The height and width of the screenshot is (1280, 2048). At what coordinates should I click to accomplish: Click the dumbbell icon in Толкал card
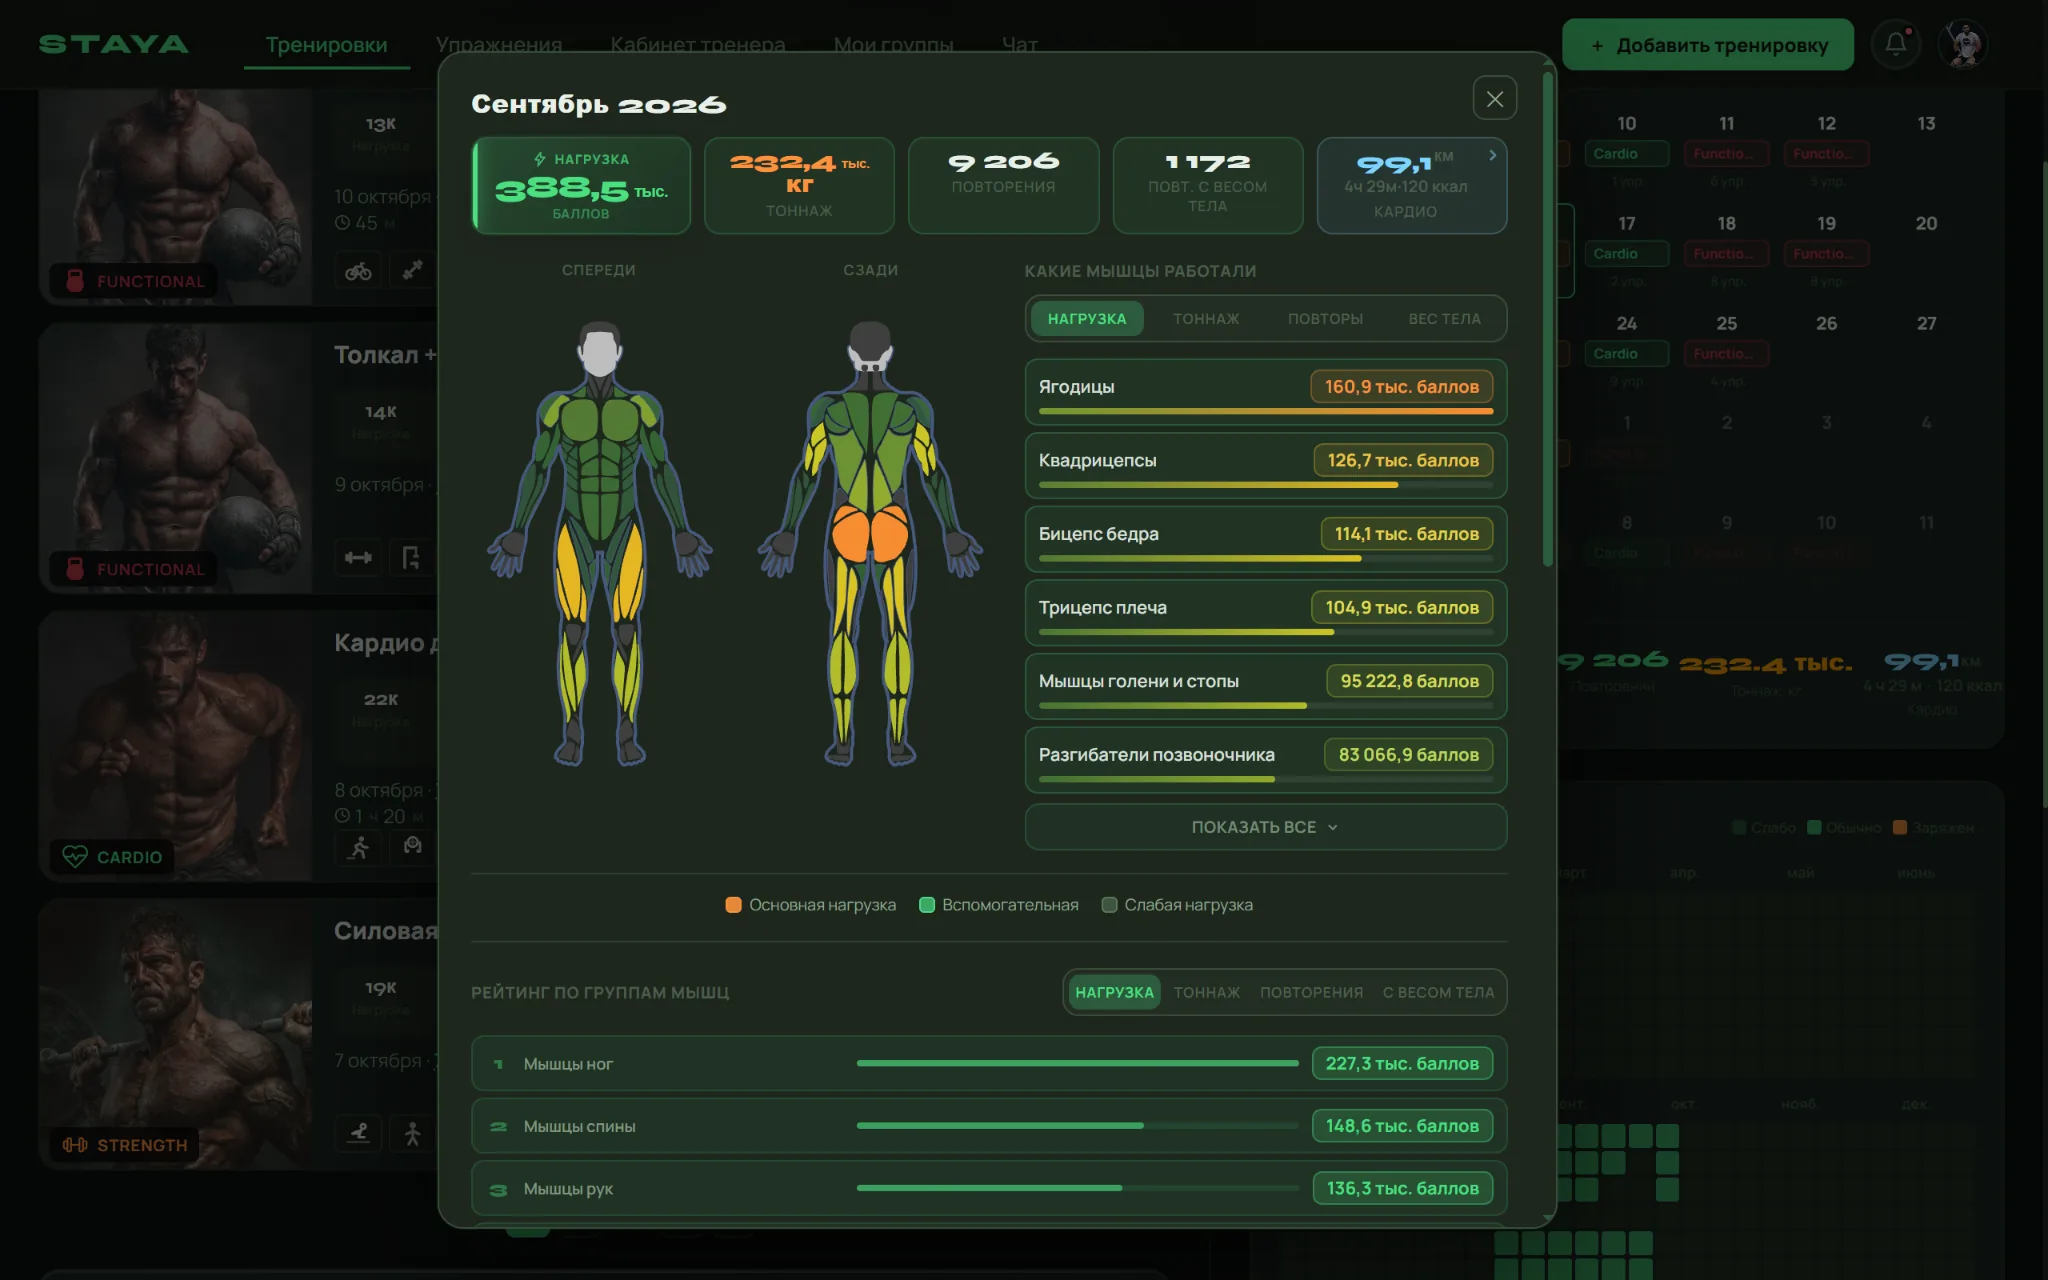pyautogui.click(x=358, y=558)
